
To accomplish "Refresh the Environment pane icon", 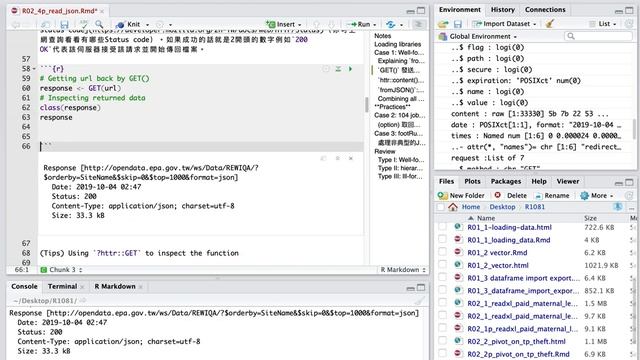I will (629, 24).
